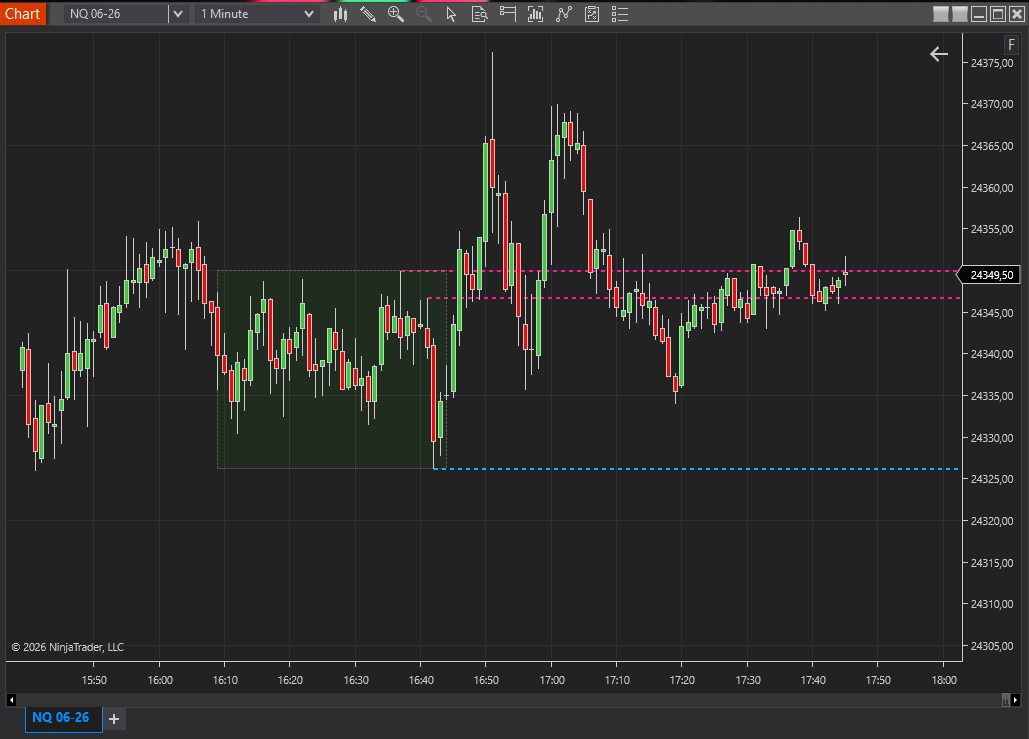1029x739 pixels.
Task: Open the chart style bars icon
Action: click(x=341, y=14)
